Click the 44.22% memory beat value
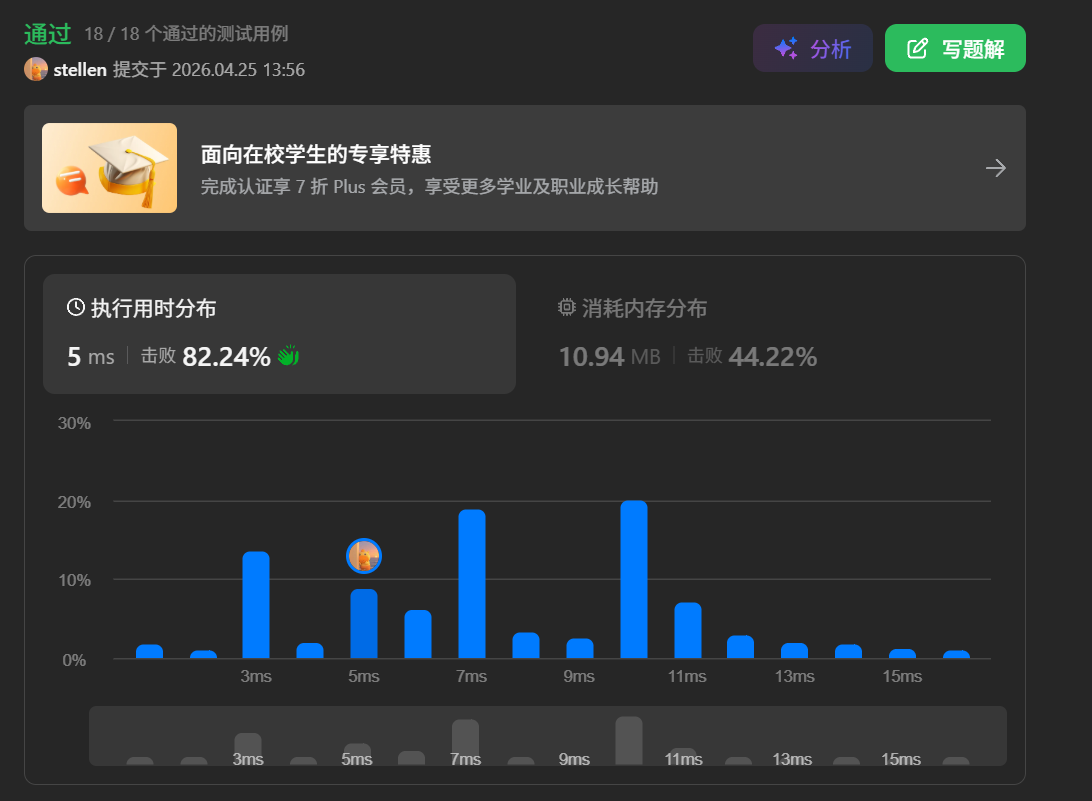1092x801 pixels. coord(772,357)
